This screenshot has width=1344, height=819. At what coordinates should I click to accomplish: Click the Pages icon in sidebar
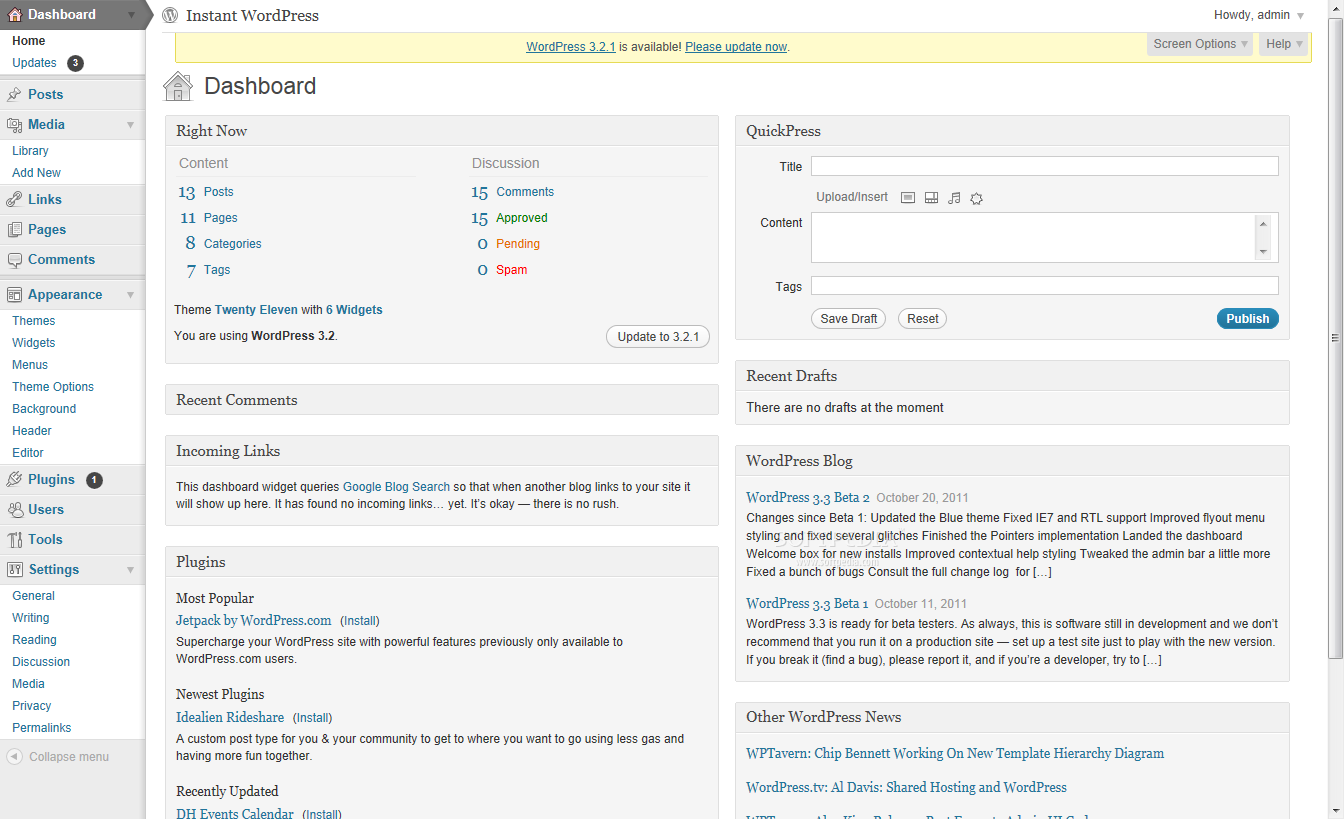click(15, 229)
